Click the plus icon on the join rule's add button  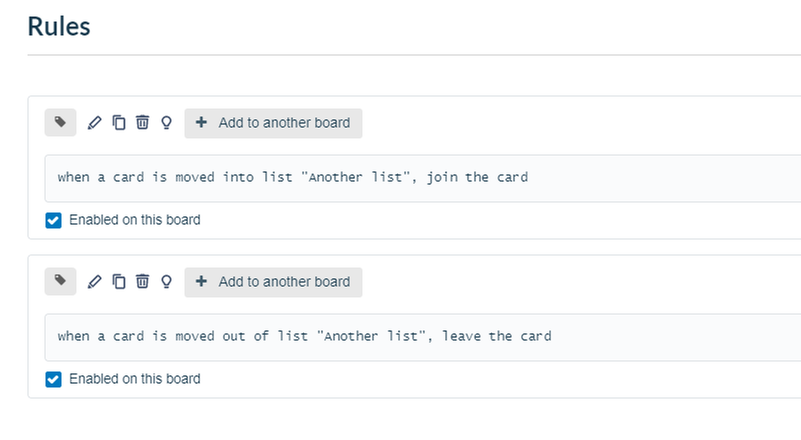[201, 122]
